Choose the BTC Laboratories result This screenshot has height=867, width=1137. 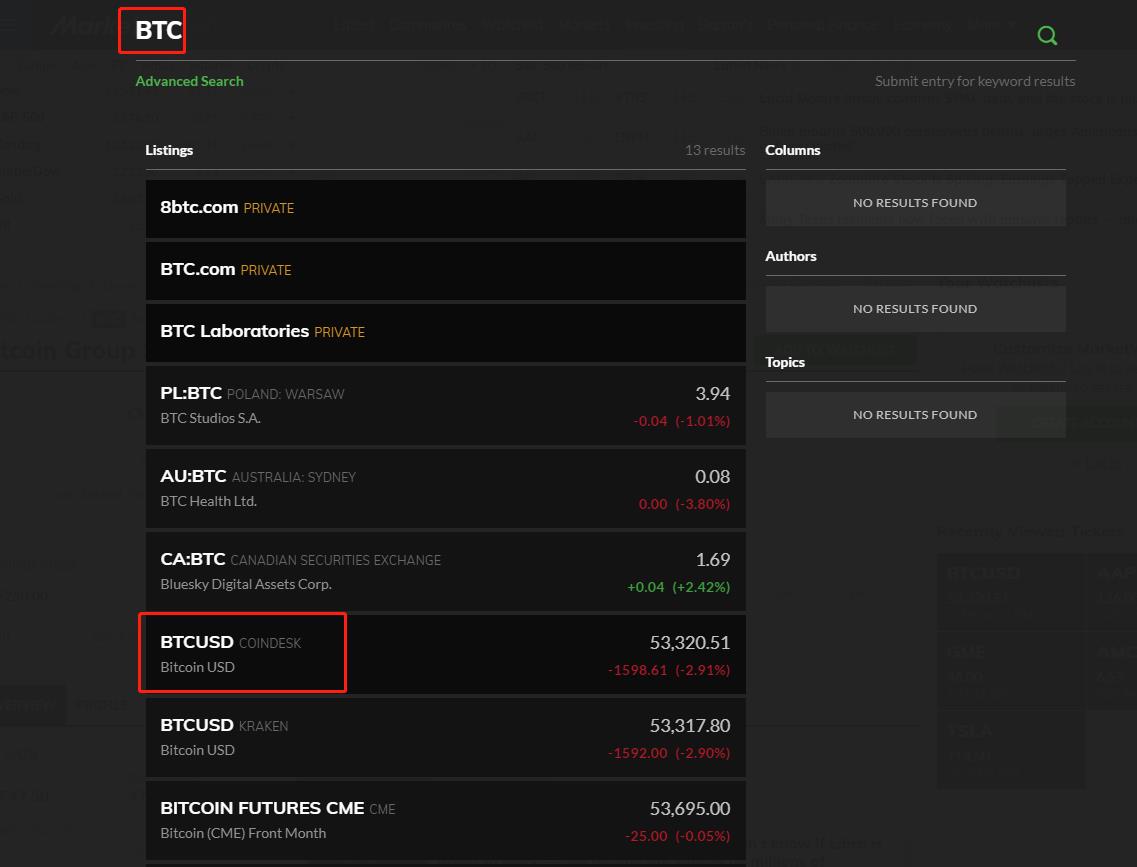click(445, 332)
